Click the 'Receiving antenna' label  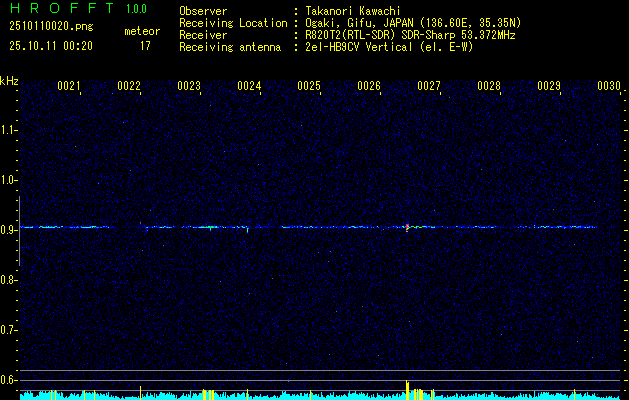(x=230, y=47)
